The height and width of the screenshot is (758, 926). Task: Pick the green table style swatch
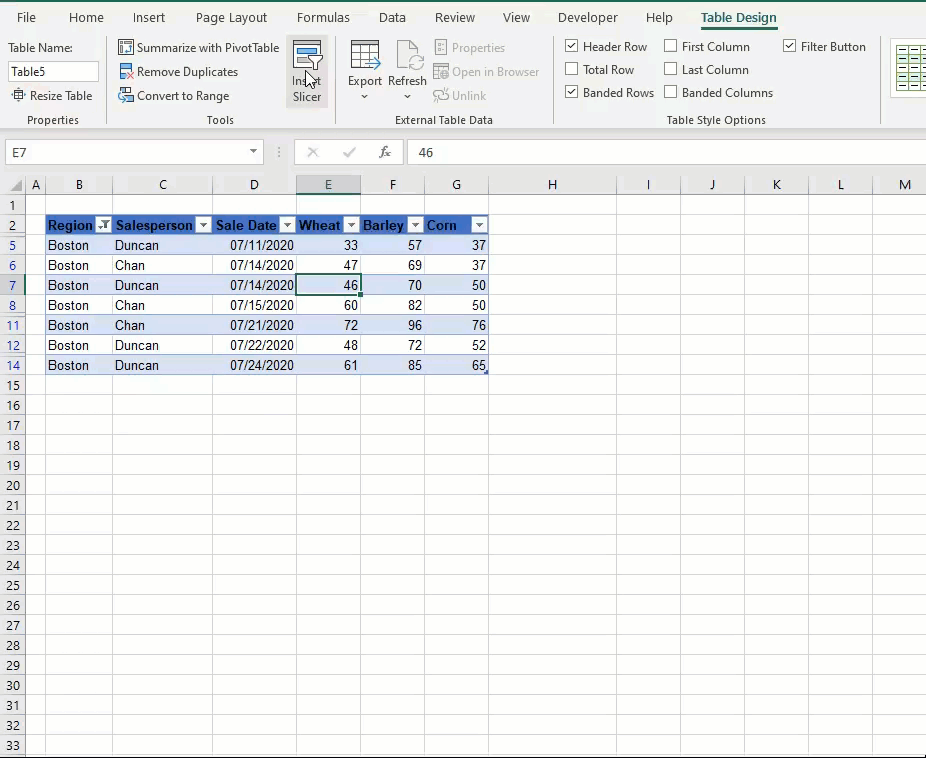tap(909, 70)
